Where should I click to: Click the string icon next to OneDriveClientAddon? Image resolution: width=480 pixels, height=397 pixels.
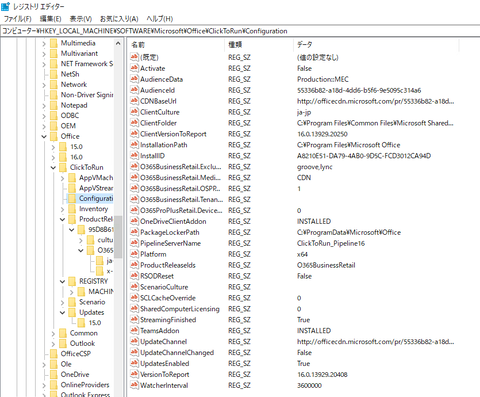(x=134, y=221)
